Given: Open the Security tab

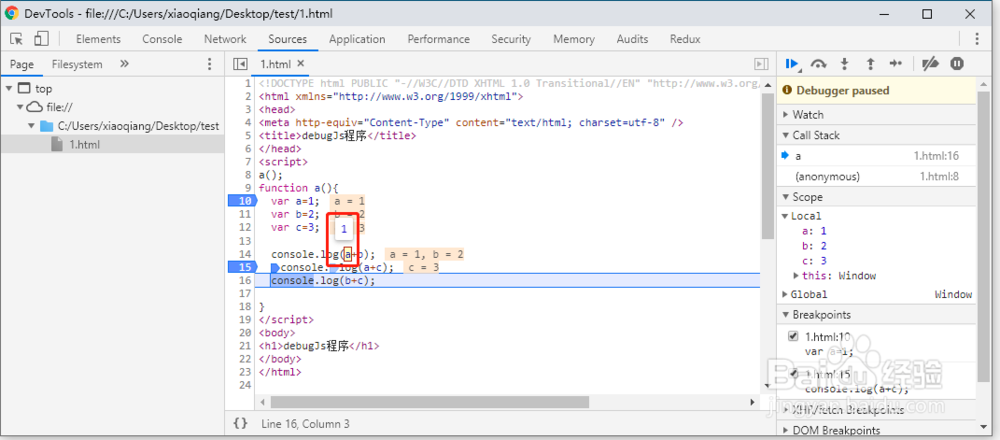Looking at the screenshot, I should click(x=511, y=39).
